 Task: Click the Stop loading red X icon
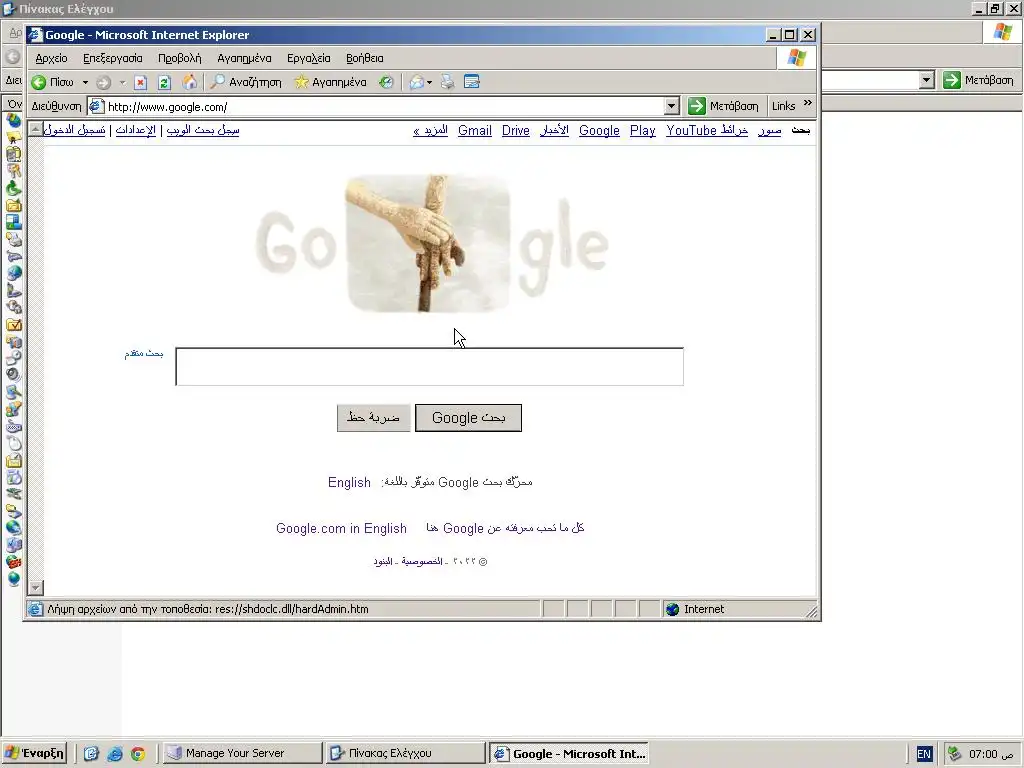140,82
